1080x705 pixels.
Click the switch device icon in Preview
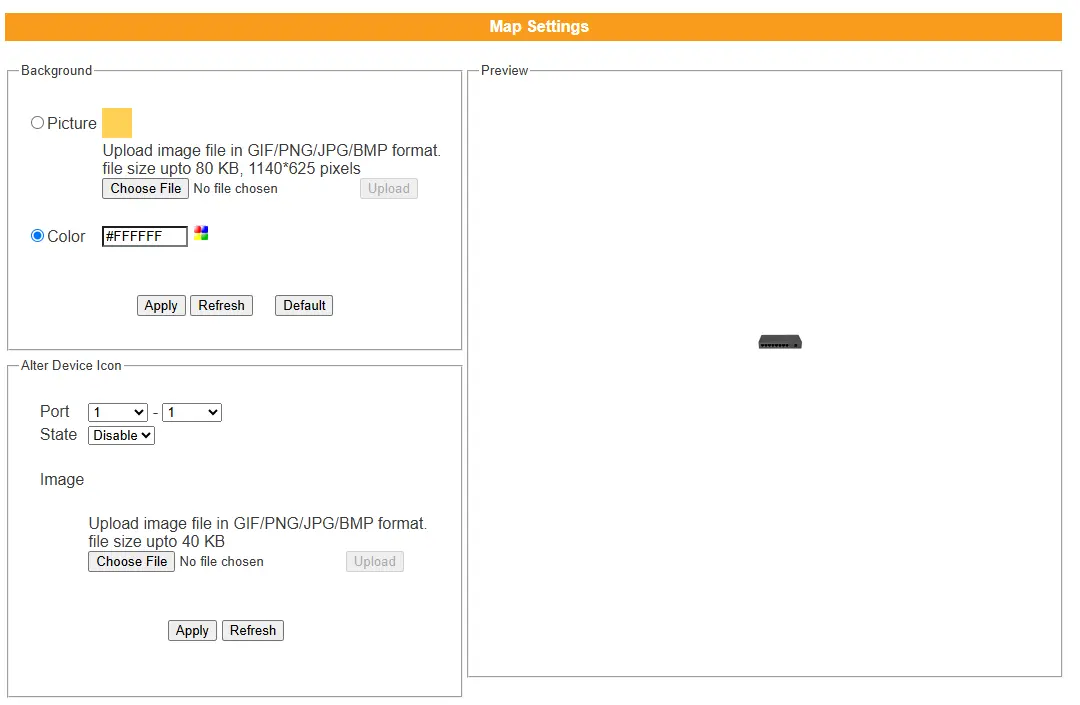(x=780, y=341)
